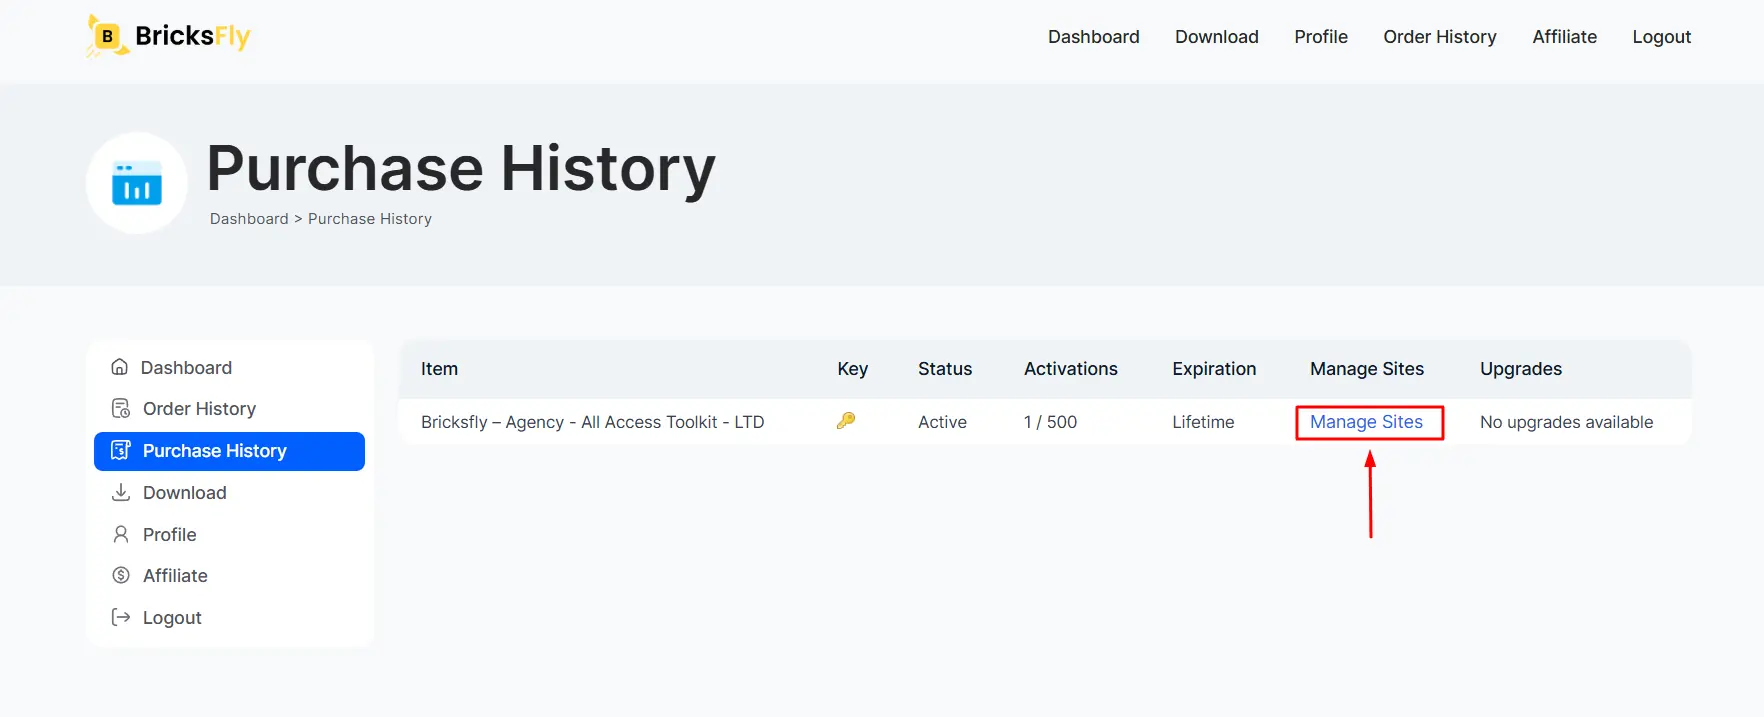Click the Dashboard breadcrumb link
This screenshot has height=717, width=1764.
tap(249, 218)
